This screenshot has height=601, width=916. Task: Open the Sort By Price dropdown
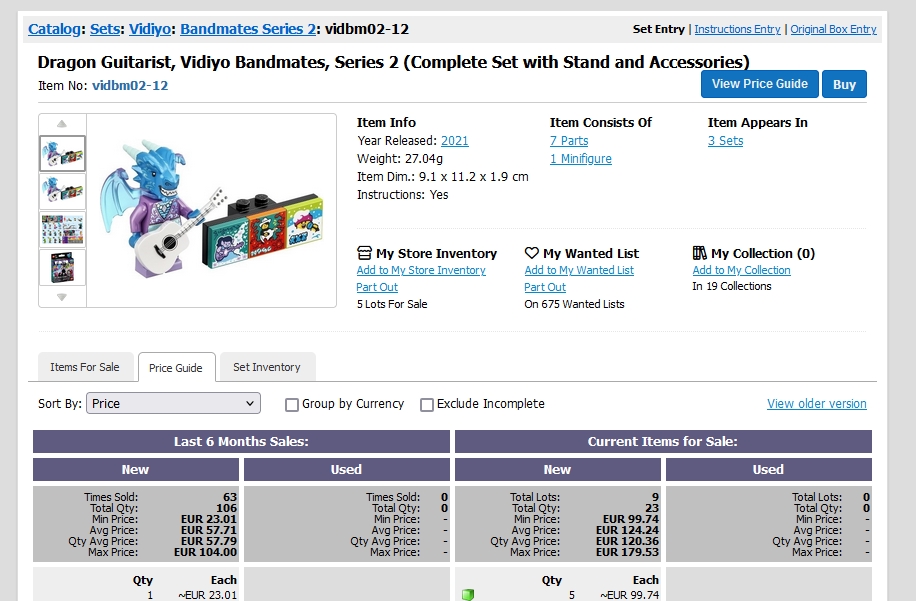[174, 404]
